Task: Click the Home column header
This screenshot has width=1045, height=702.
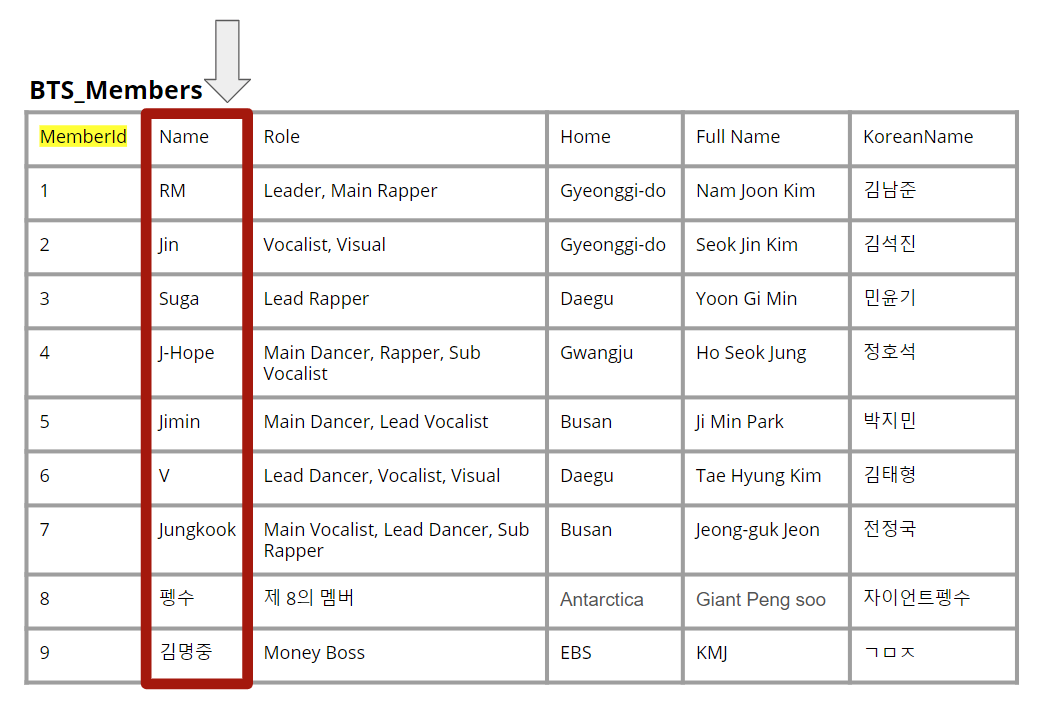Action: (585, 137)
